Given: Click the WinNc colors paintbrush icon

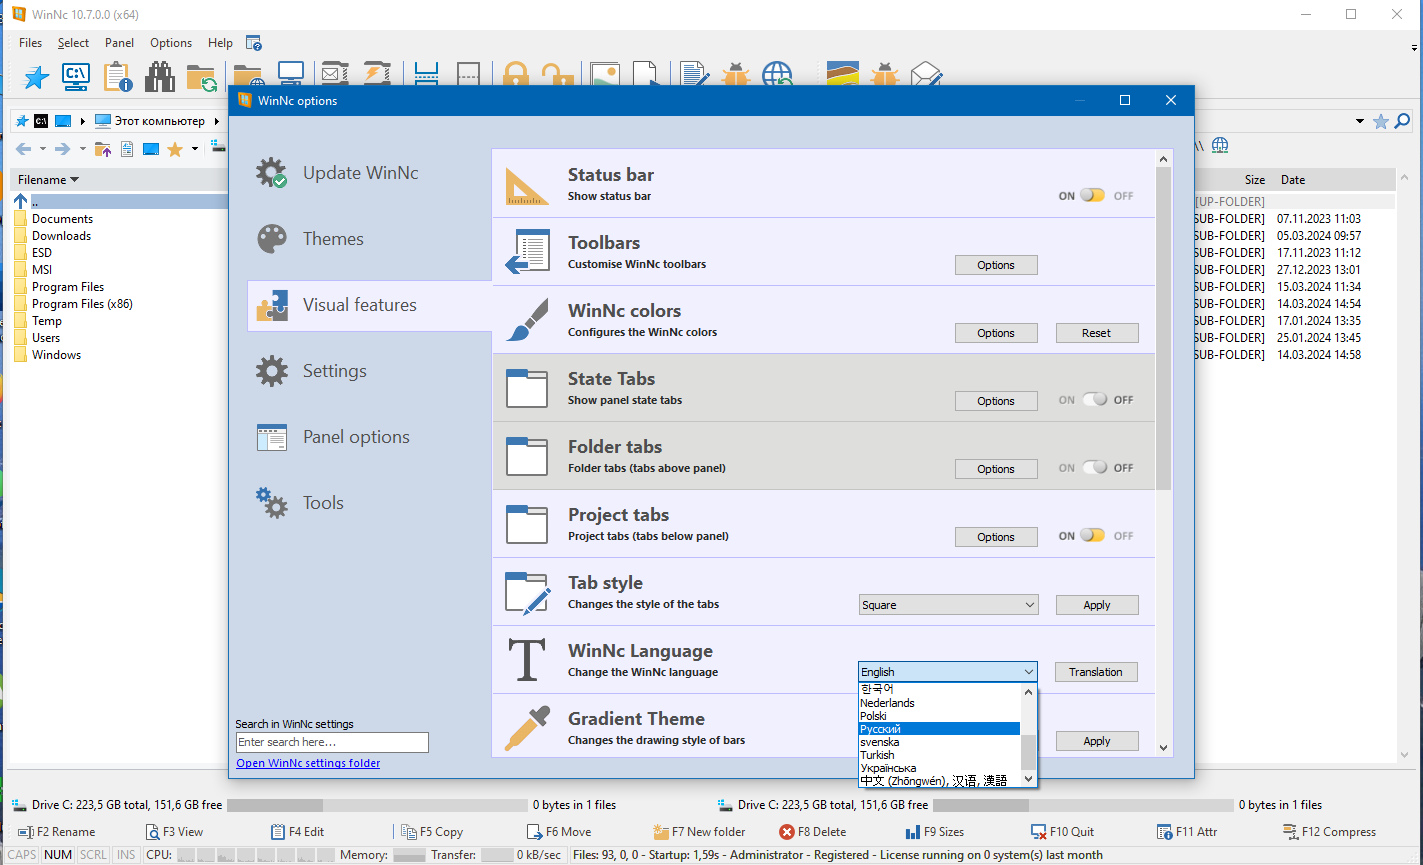Looking at the screenshot, I should tap(527, 320).
